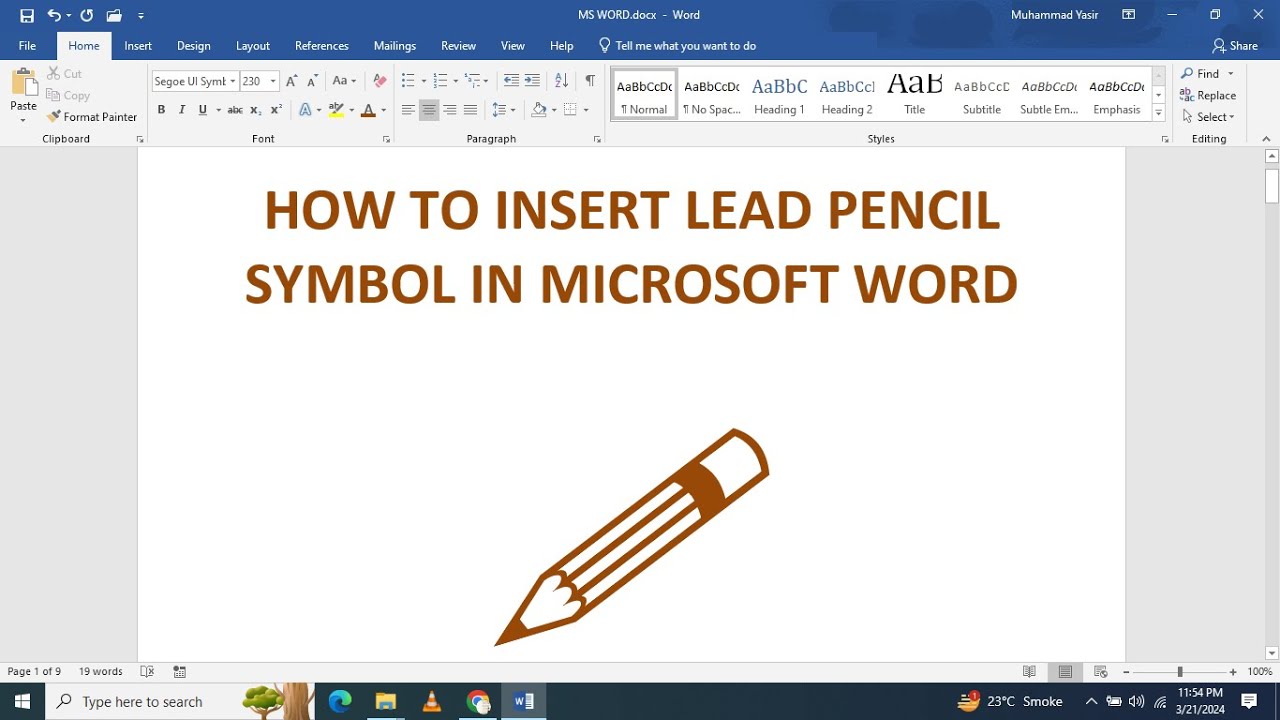Justify the paragraph text
This screenshot has width=1280, height=720.
471,110
